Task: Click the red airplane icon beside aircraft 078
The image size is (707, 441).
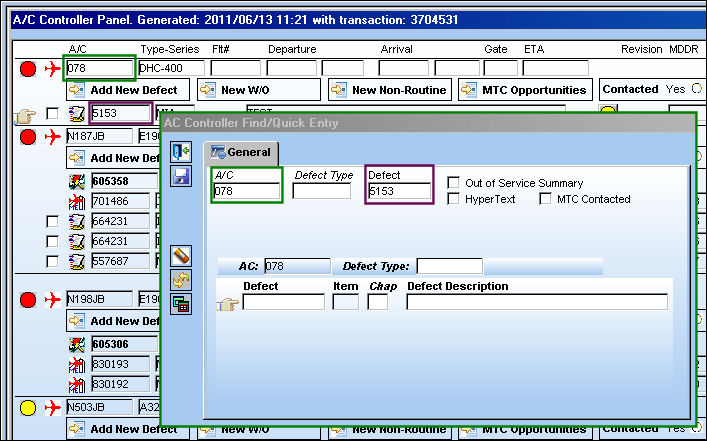Action: [53, 69]
